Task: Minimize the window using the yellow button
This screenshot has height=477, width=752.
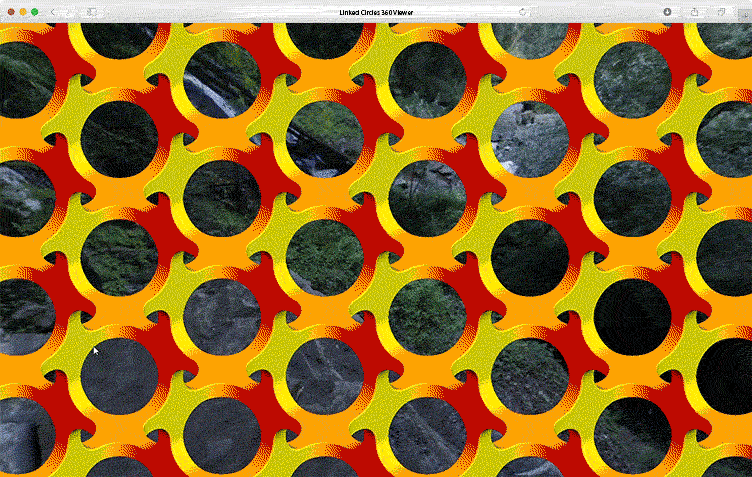Action: point(22,11)
